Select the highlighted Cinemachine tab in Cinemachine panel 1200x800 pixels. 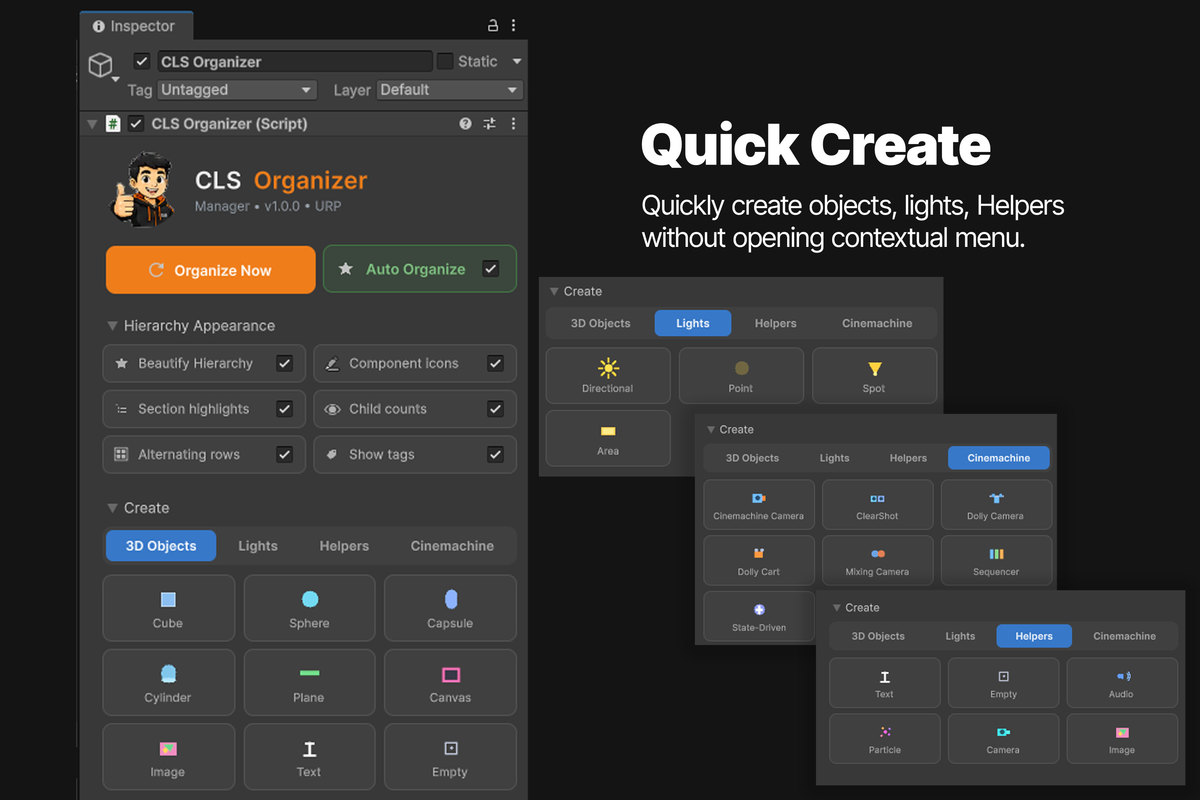(x=999, y=458)
